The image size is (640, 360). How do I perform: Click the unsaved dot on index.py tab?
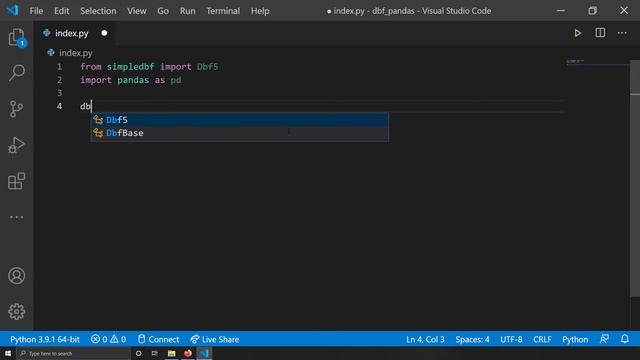tap(104, 33)
